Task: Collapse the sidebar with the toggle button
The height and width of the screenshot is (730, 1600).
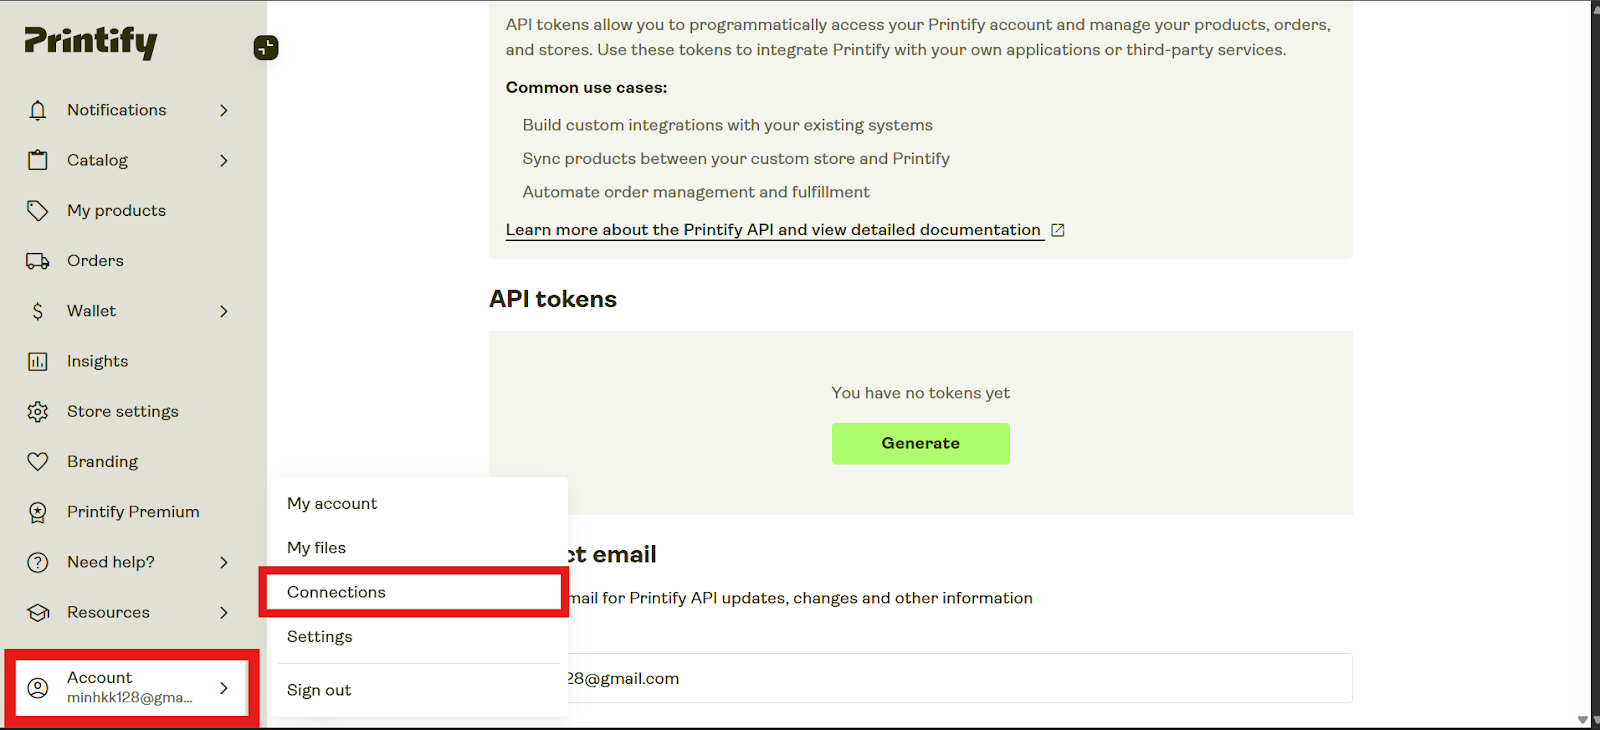Action: click(266, 47)
